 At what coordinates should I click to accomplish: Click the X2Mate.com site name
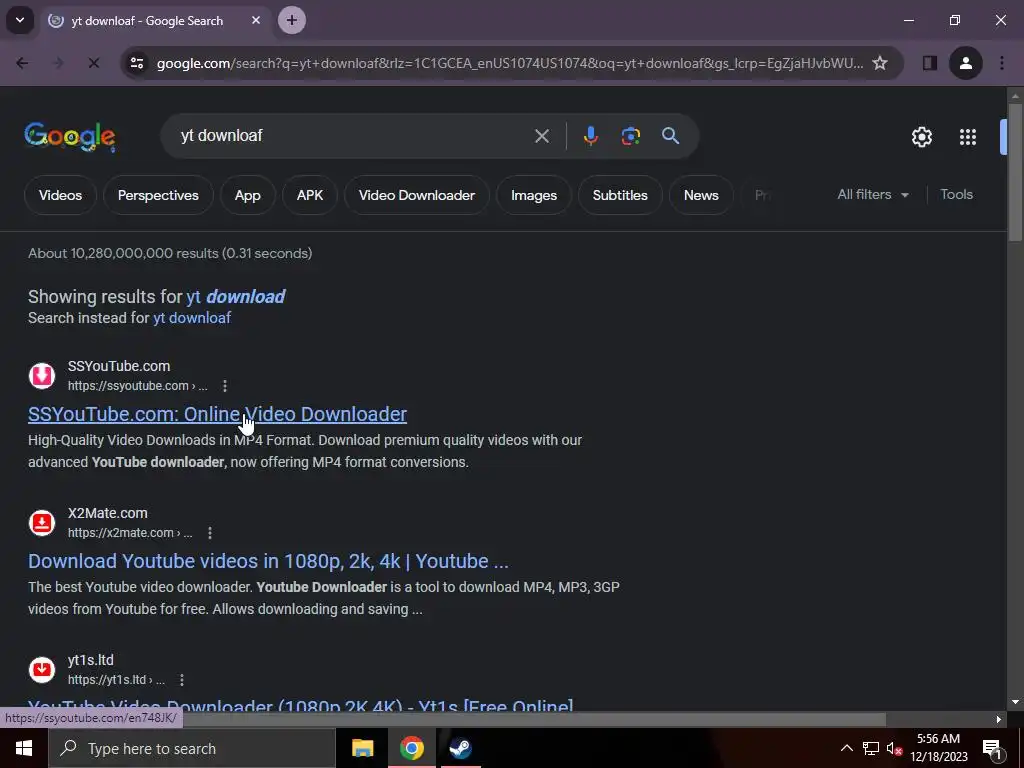(108, 513)
